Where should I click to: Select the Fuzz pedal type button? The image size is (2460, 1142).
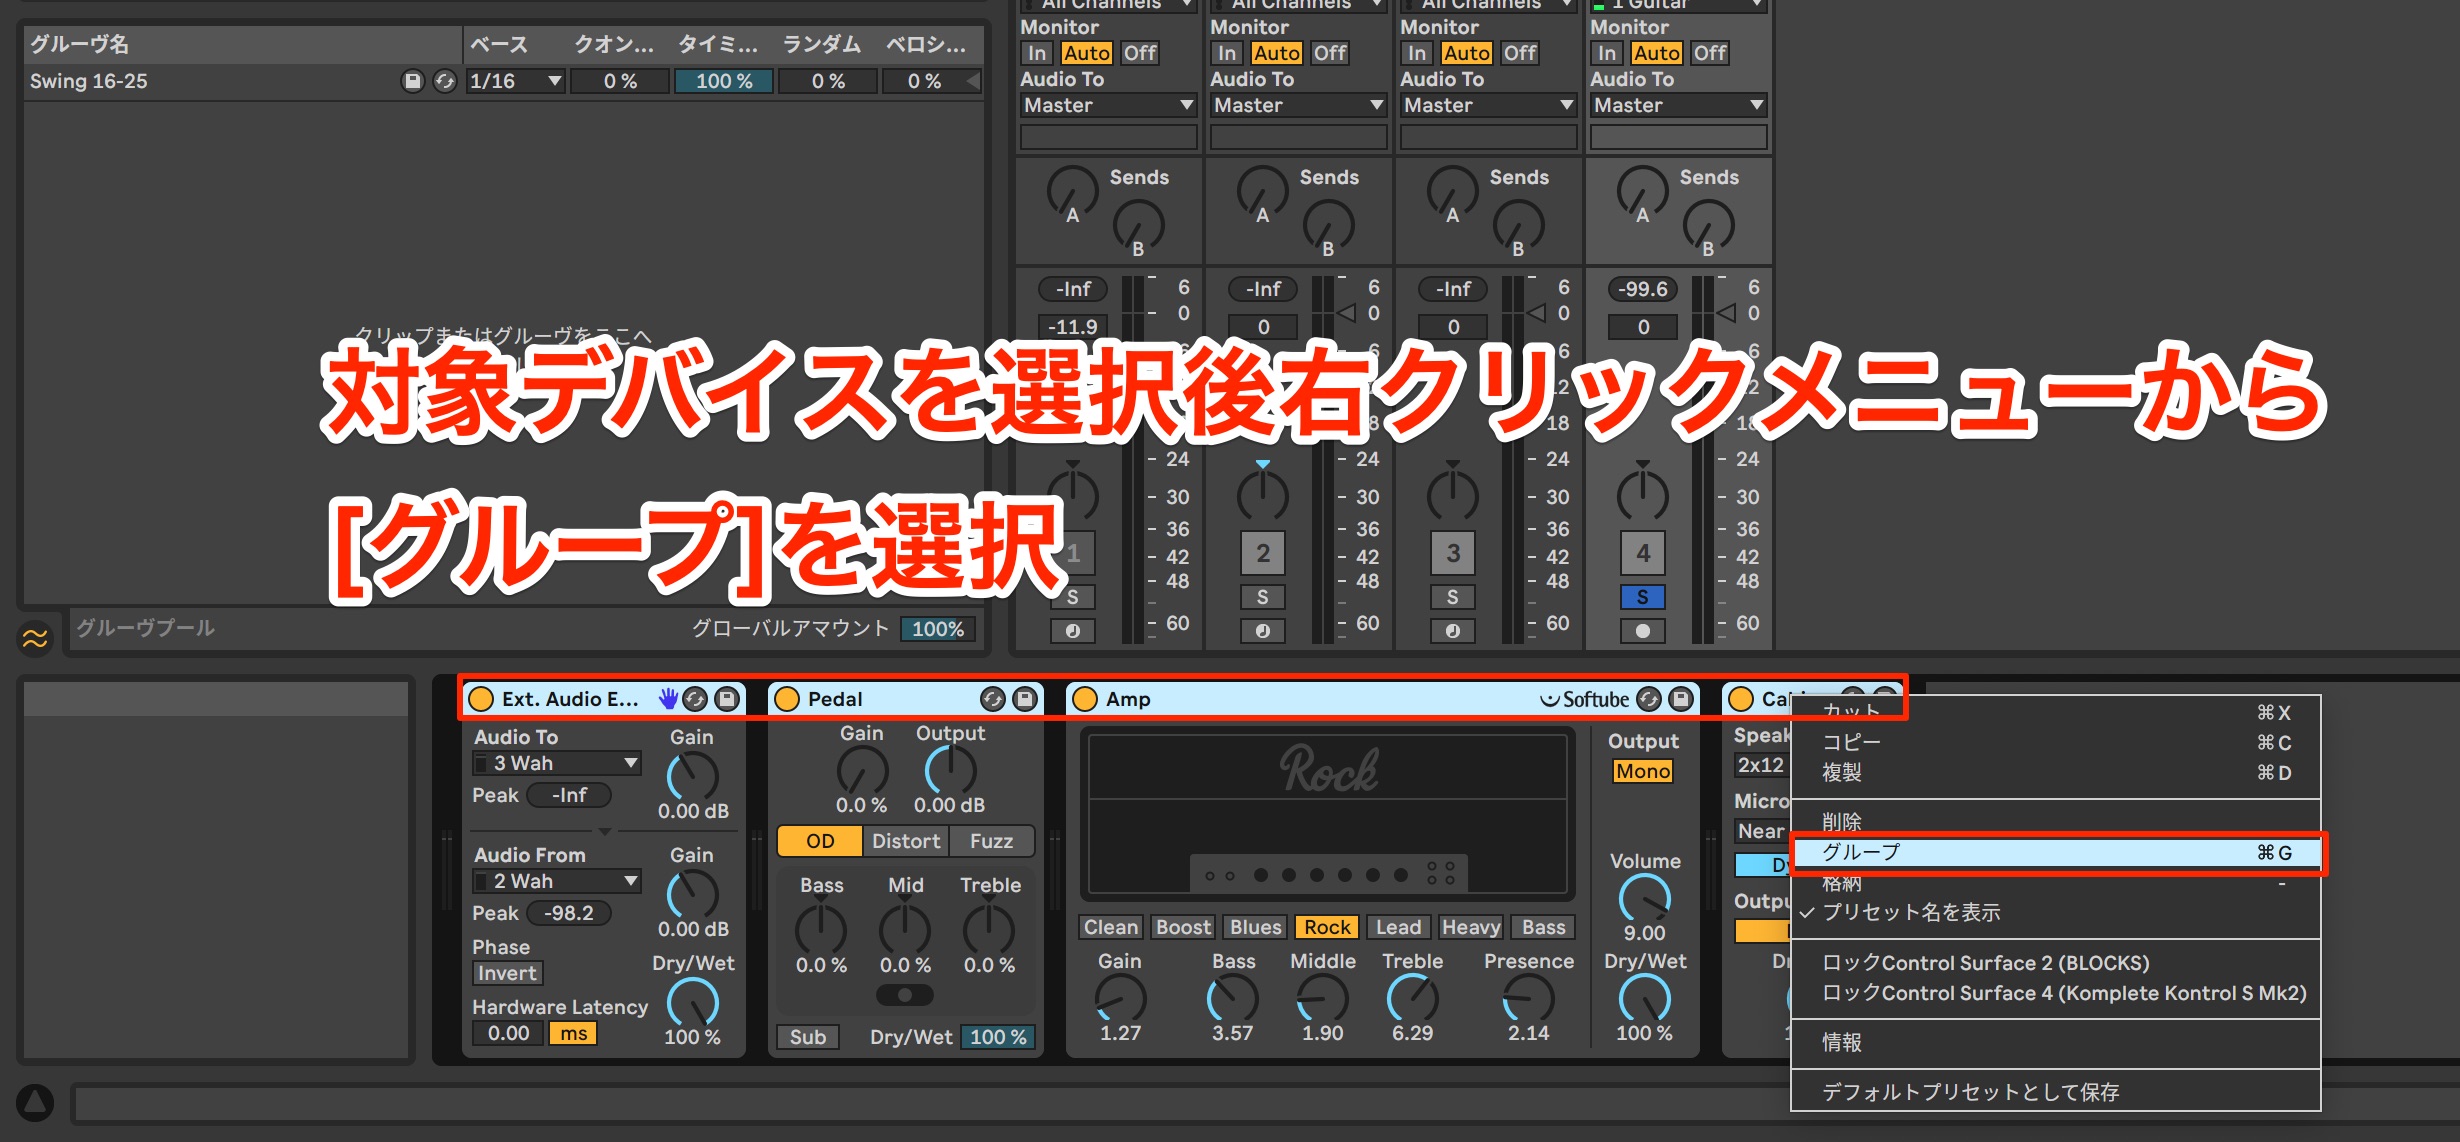[991, 841]
